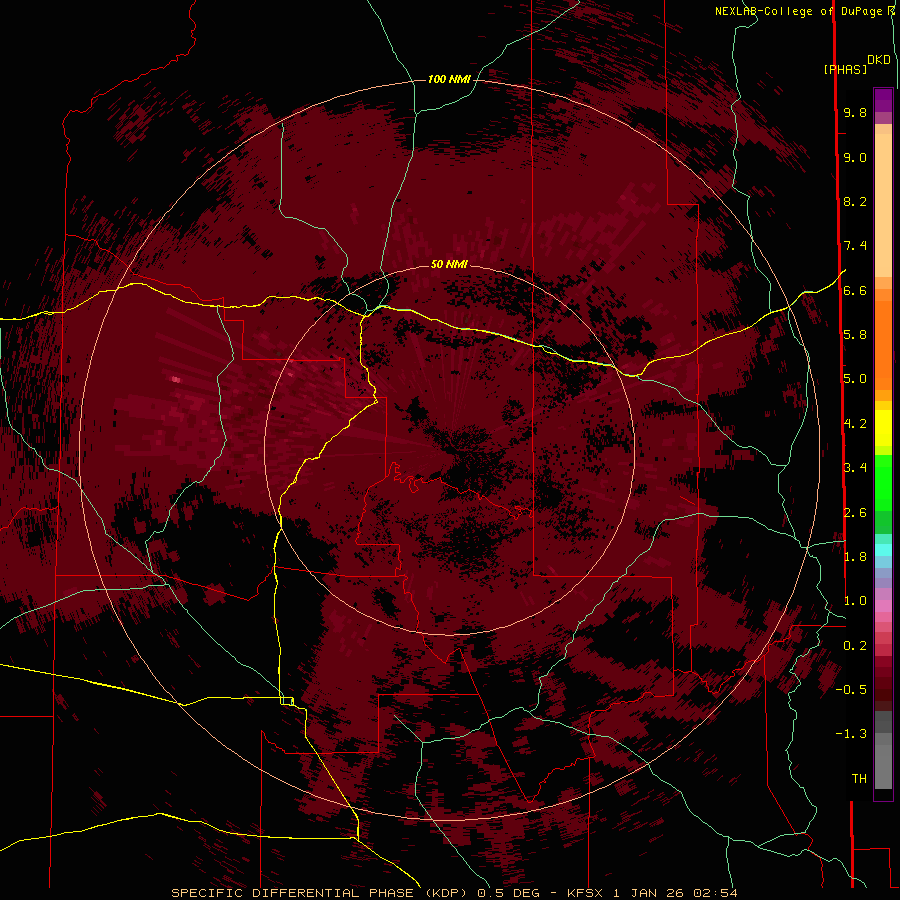Click the pink segment of the color scale
Screen dimensions: 900x900
click(x=883, y=606)
